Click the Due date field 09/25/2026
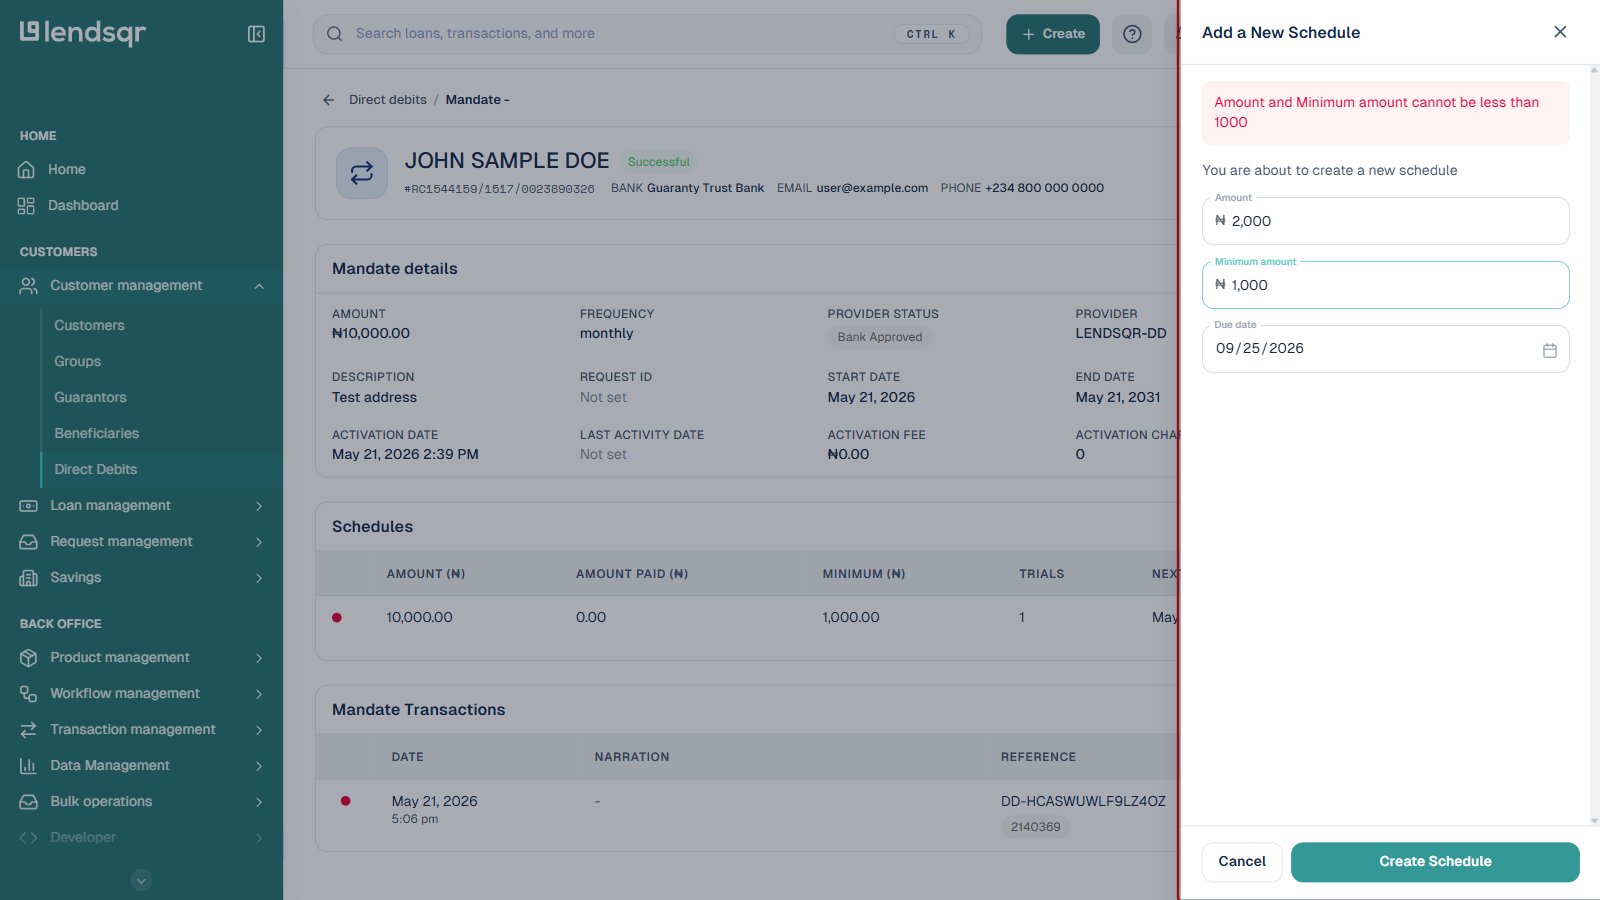This screenshot has height=900, width=1600. click(1386, 349)
